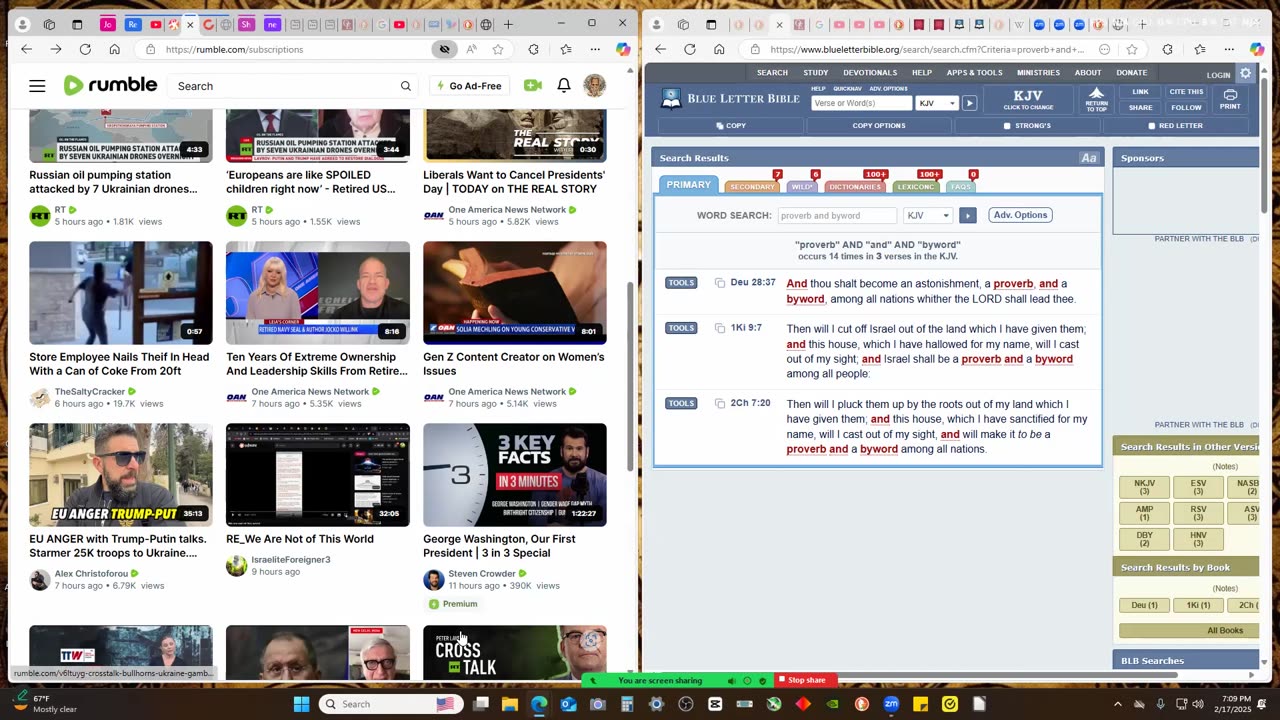Screen dimensions: 1280x720
Task: Open Blue Letter Bible settings gear
Action: click(1246, 74)
